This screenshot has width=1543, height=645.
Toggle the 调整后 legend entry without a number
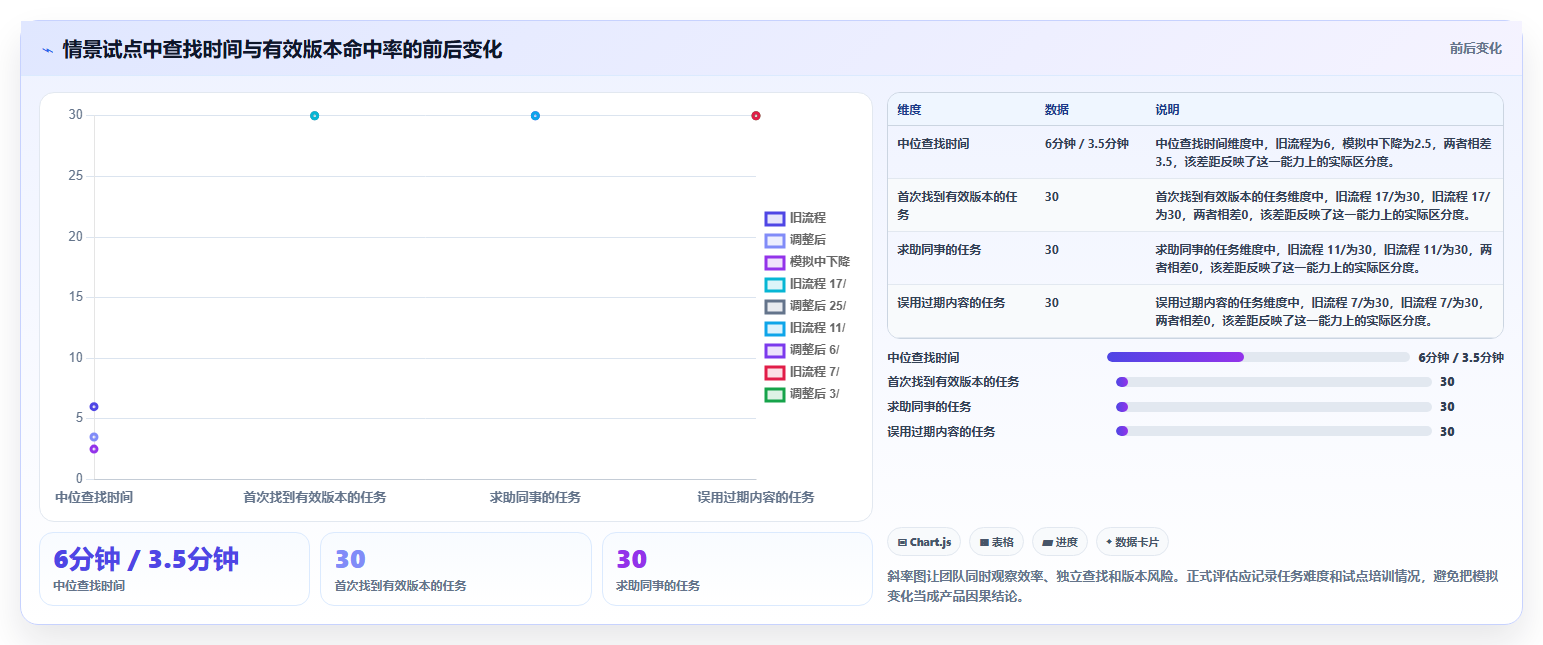click(796, 240)
